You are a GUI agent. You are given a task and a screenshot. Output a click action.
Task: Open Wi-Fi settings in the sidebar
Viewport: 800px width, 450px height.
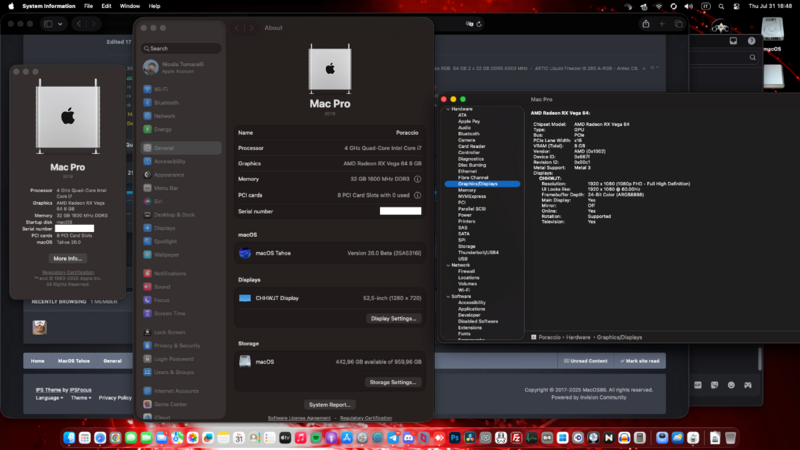161,89
